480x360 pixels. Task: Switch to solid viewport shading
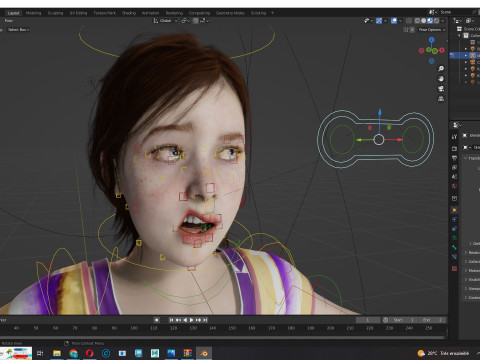point(424,21)
